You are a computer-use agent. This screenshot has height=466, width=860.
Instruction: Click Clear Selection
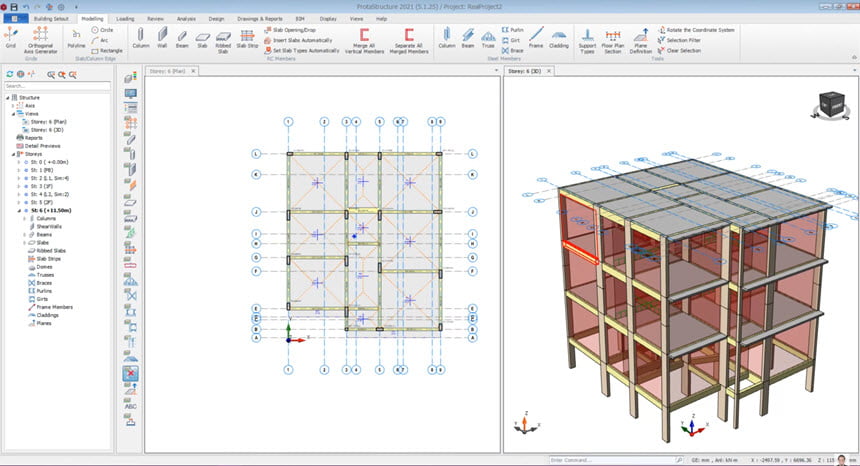679,50
